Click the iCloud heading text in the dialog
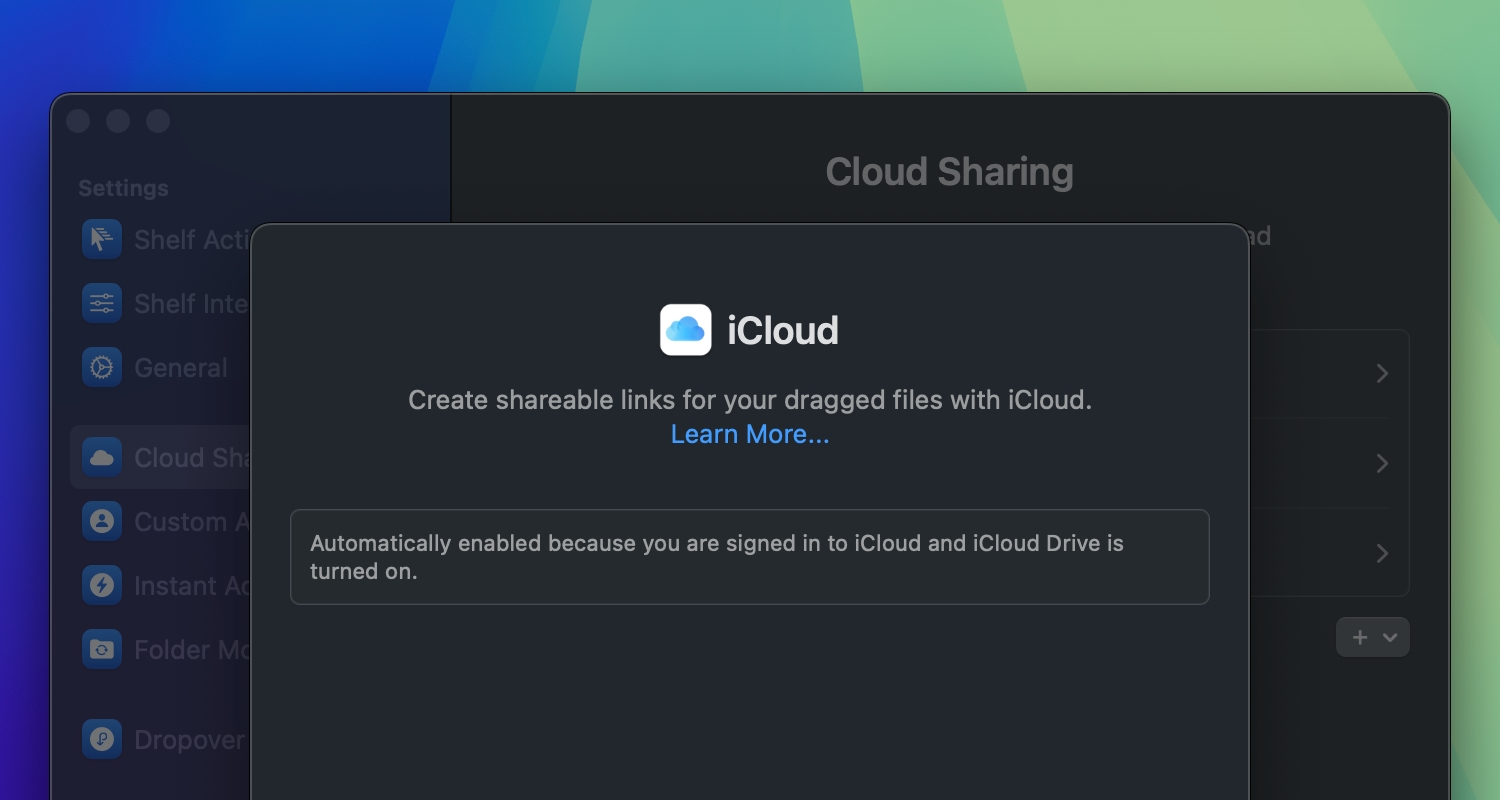Image resolution: width=1500 pixels, height=800 pixels. pos(783,330)
